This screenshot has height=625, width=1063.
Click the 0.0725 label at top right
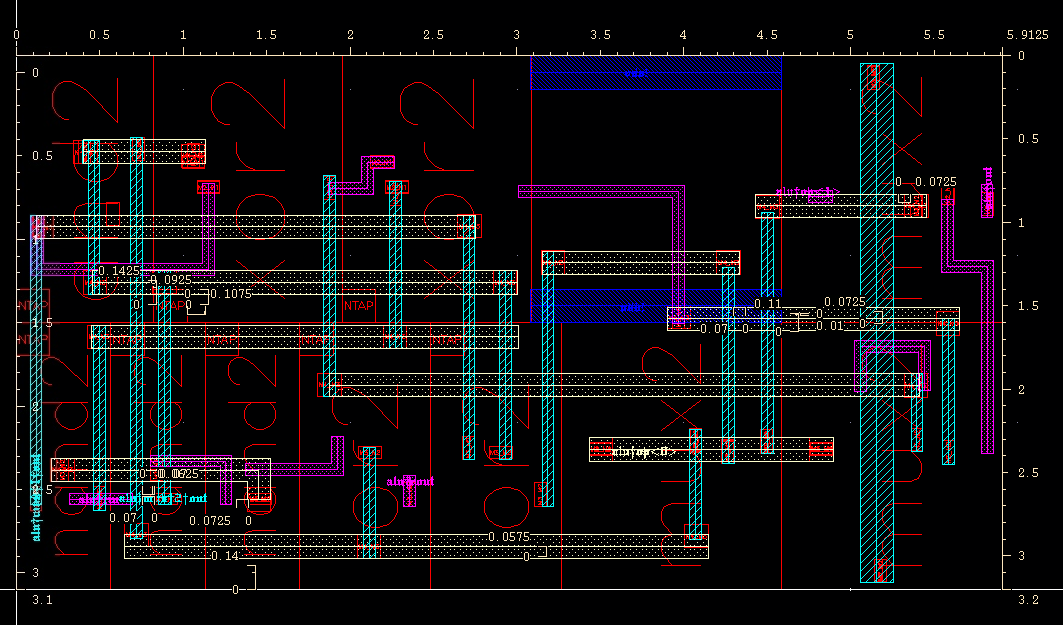tap(936, 182)
